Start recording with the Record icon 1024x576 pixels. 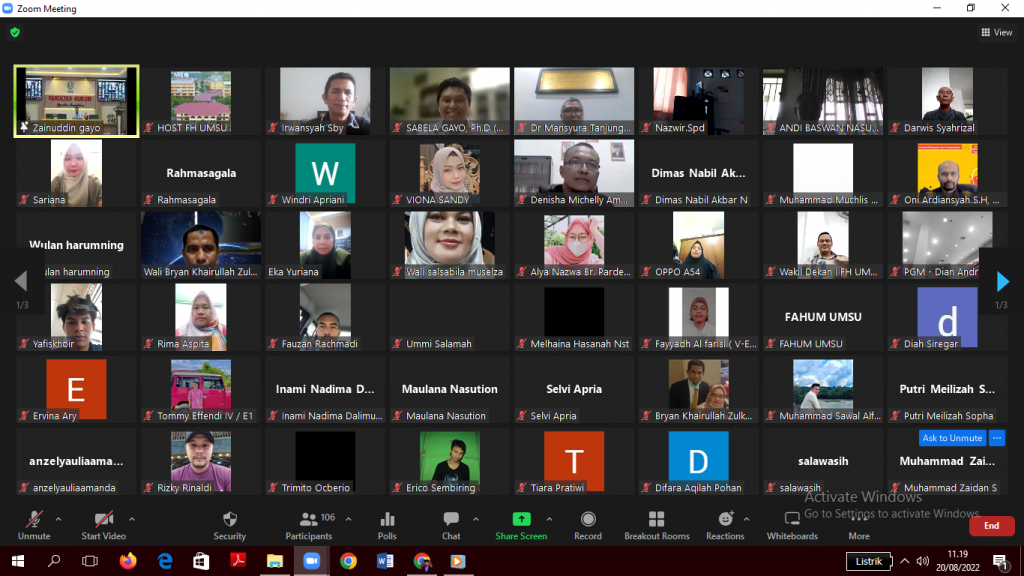click(x=588, y=524)
